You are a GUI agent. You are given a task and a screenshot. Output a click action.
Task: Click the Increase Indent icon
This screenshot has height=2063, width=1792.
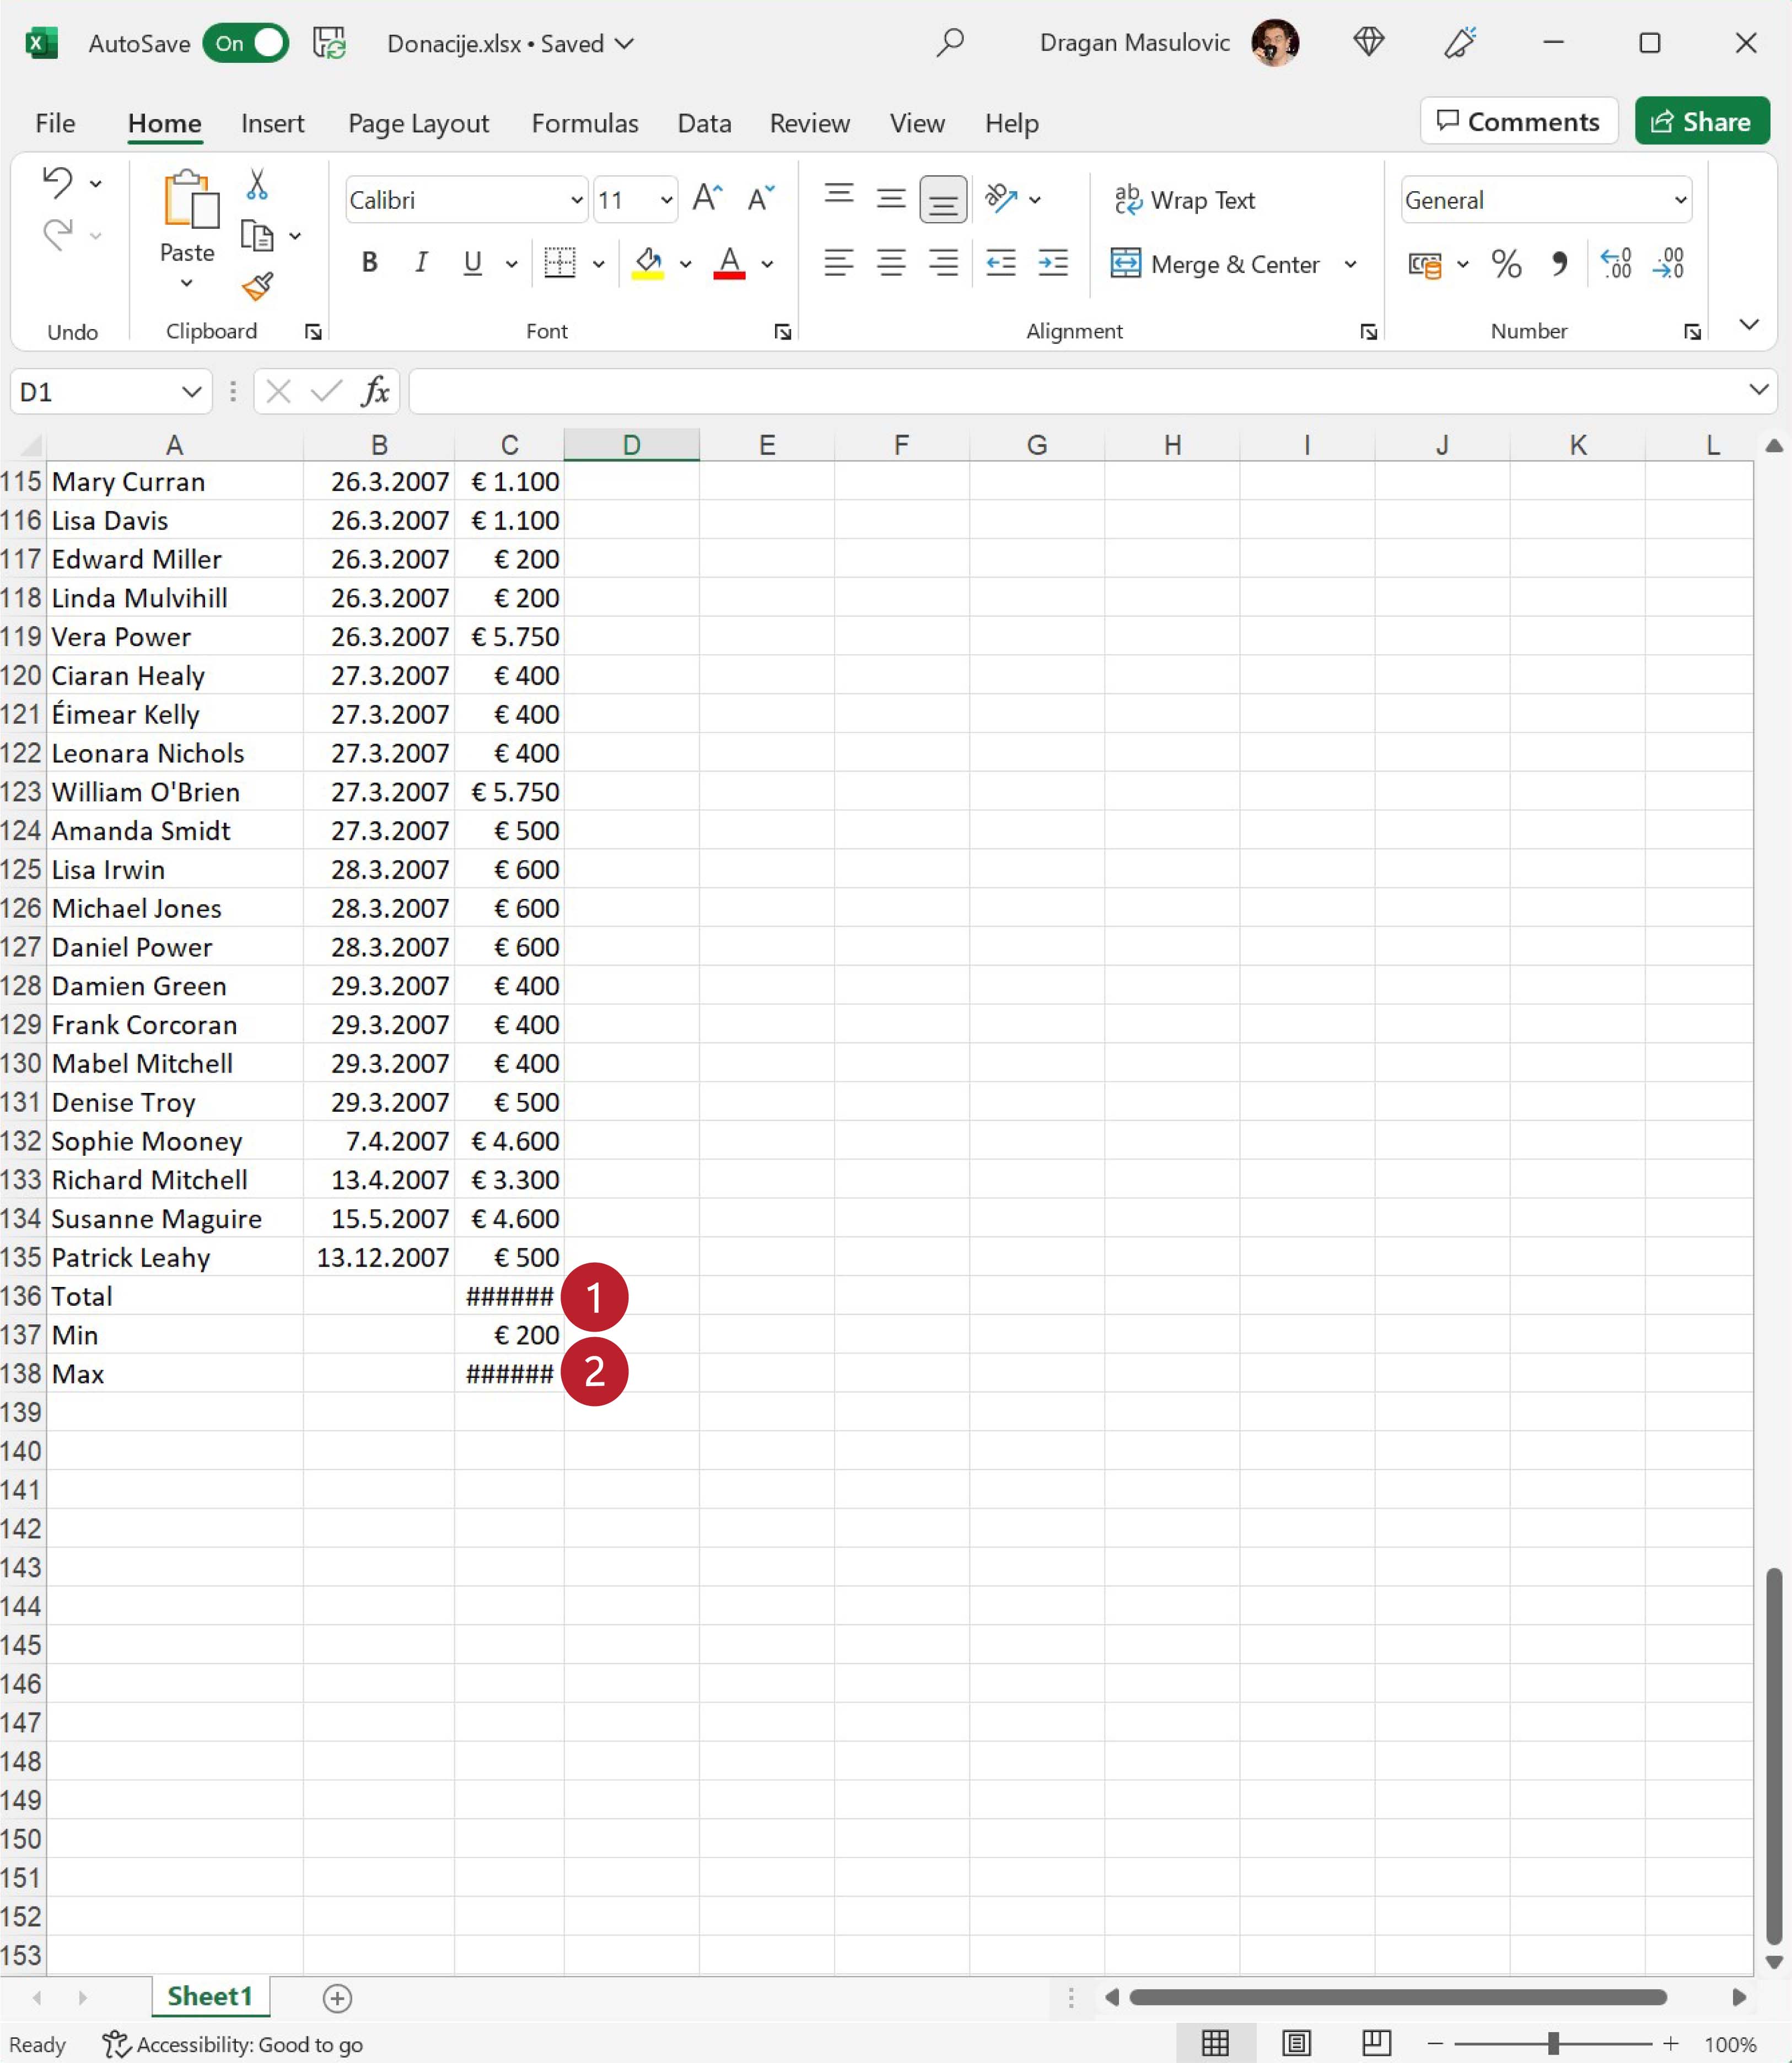coord(1053,264)
